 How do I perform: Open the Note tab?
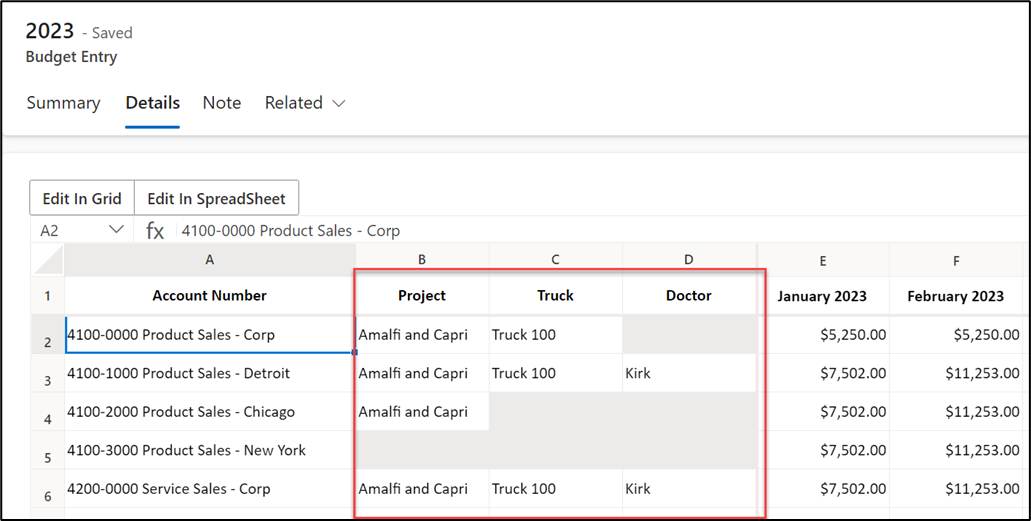tap(222, 103)
